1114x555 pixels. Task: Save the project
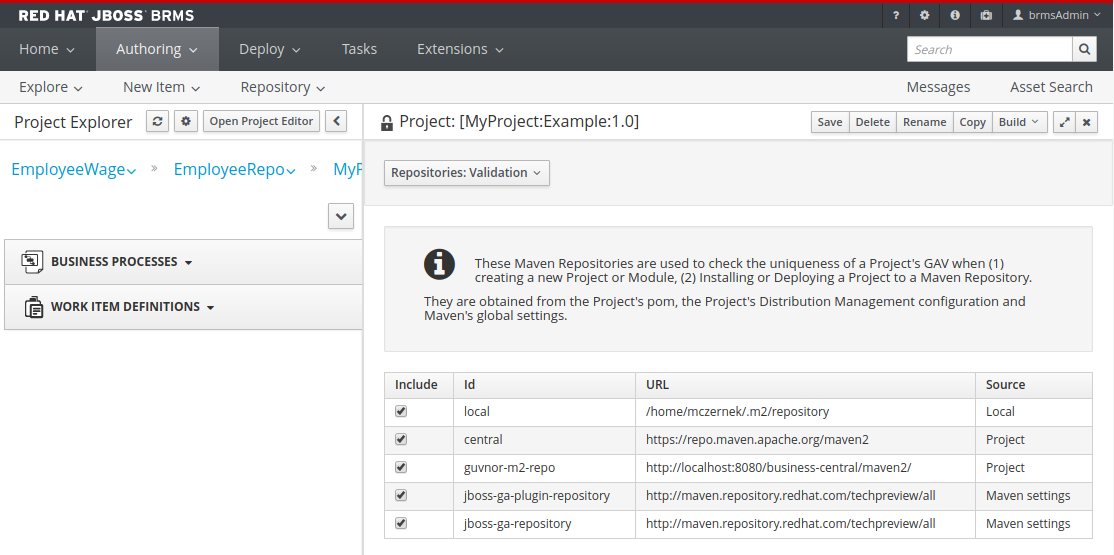pos(830,122)
